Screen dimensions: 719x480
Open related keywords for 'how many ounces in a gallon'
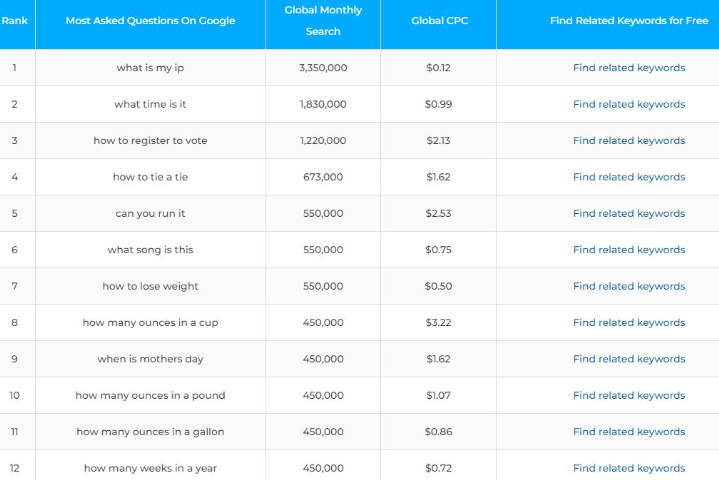point(629,432)
